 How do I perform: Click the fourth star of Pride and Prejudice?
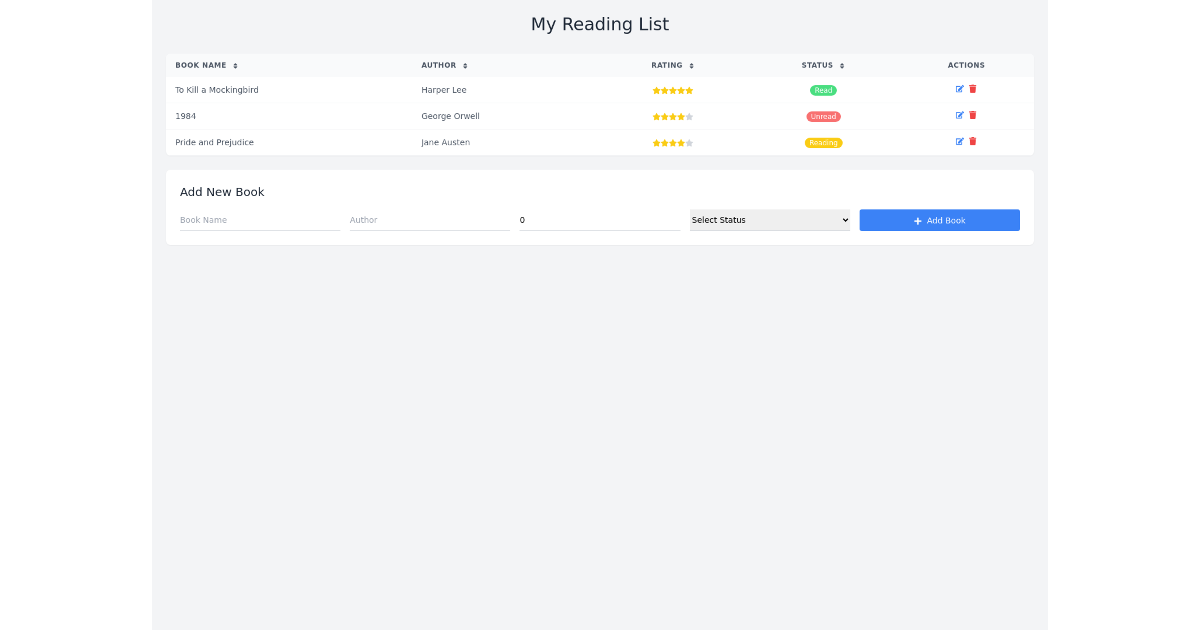click(680, 142)
